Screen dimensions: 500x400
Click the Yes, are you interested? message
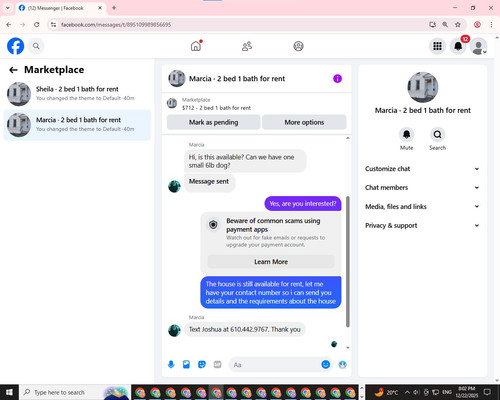click(x=303, y=203)
